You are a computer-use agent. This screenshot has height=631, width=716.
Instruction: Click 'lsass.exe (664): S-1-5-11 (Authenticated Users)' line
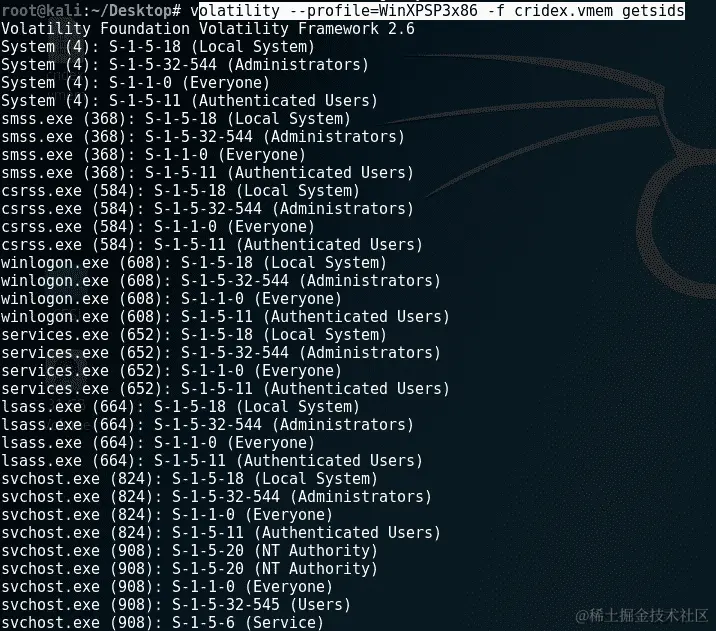click(x=212, y=461)
